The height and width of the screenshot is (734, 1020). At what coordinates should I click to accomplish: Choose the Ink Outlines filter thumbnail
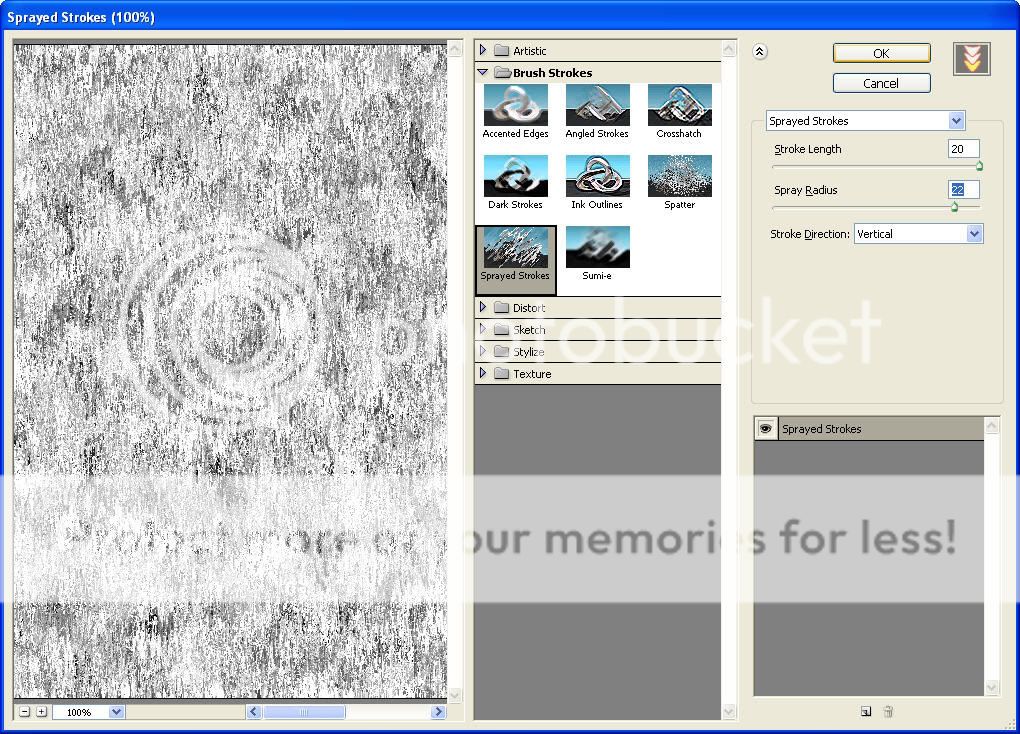point(597,176)
